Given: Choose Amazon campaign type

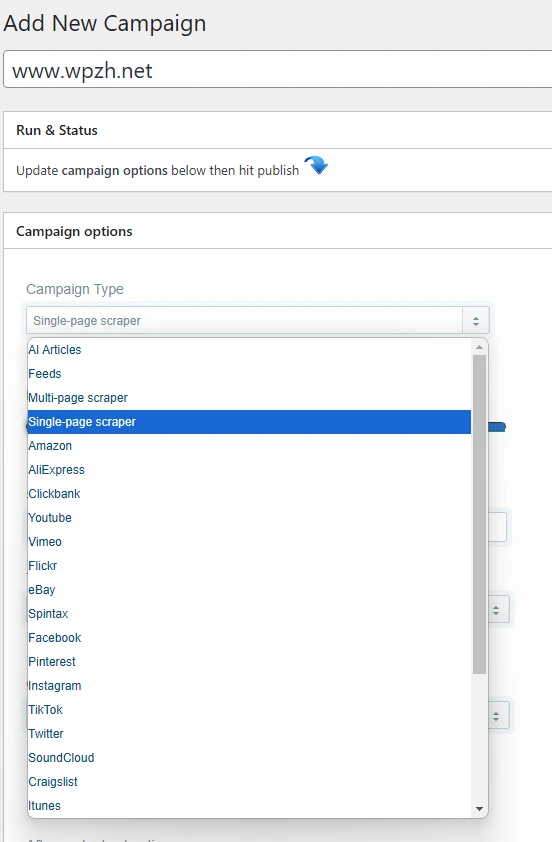Looking at the screenshot, I should tap(249, 446).
